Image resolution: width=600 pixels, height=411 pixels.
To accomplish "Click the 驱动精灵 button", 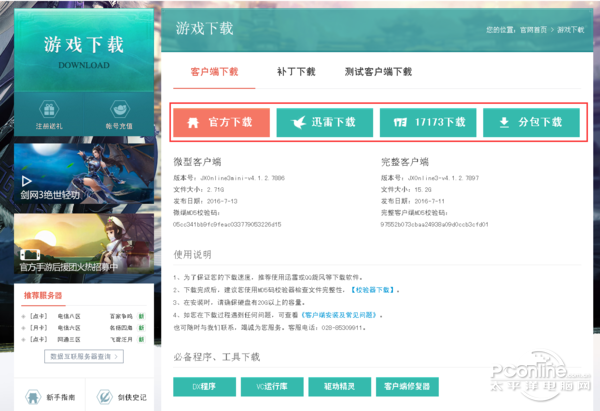I will click(x=339, y=385).
